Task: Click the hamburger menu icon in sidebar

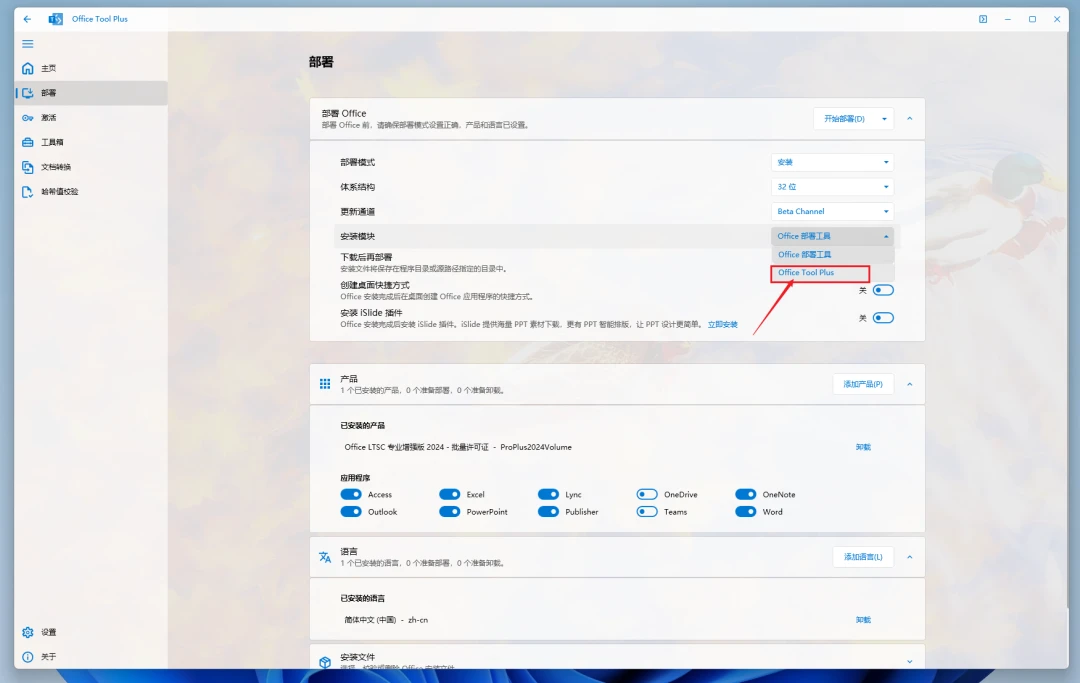Action: click(x=28, y=43)
